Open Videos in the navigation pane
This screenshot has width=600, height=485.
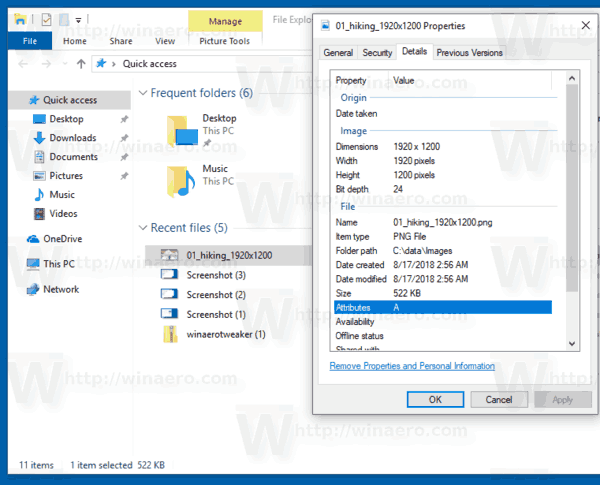click(x=63, y=214)
